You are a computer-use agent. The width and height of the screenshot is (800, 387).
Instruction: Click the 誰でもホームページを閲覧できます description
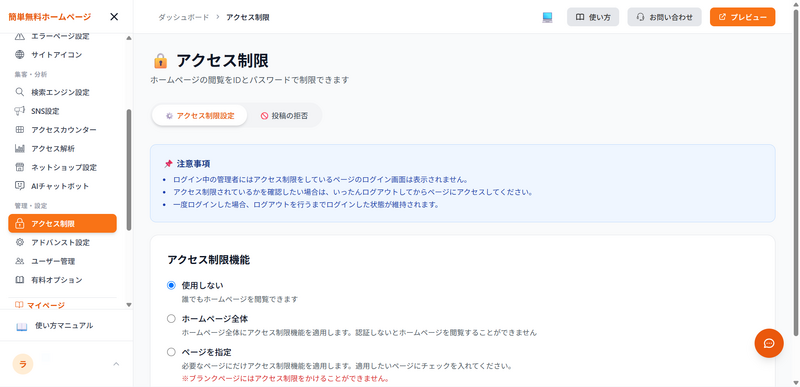240,299
